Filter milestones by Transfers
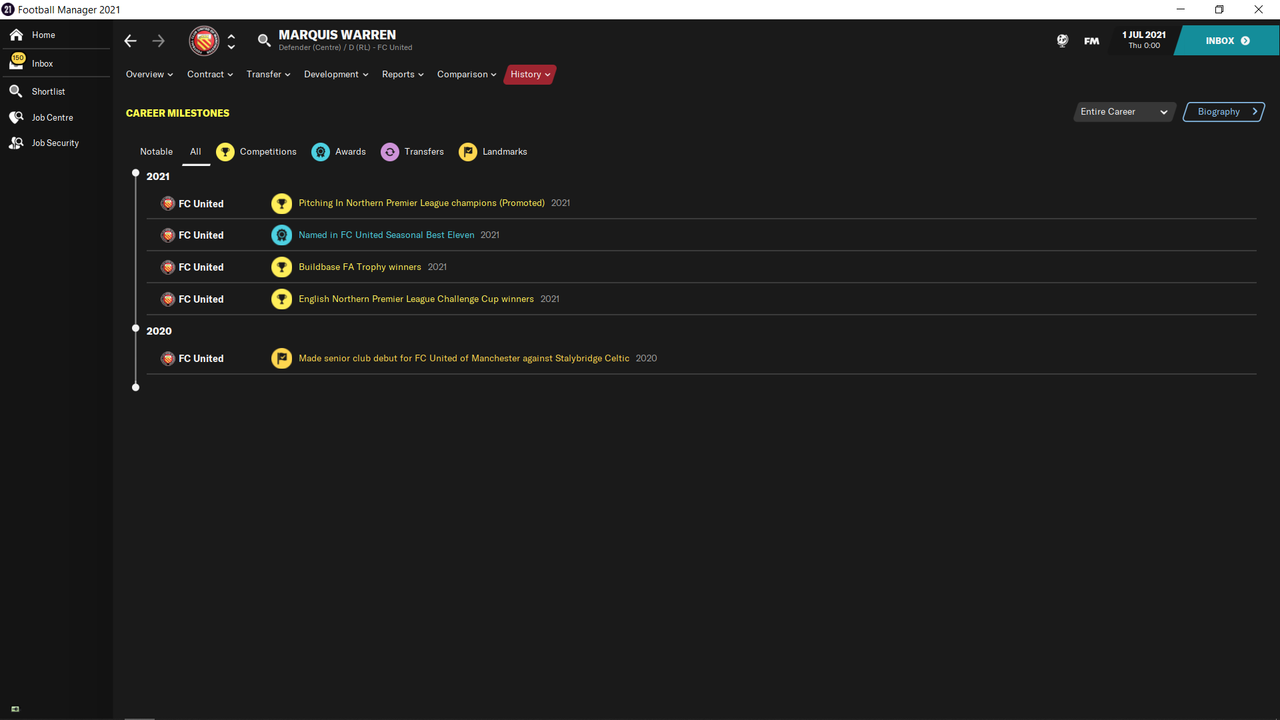Image resolution: width=1280 pixels, height=720 pixels. coord(424,152)
